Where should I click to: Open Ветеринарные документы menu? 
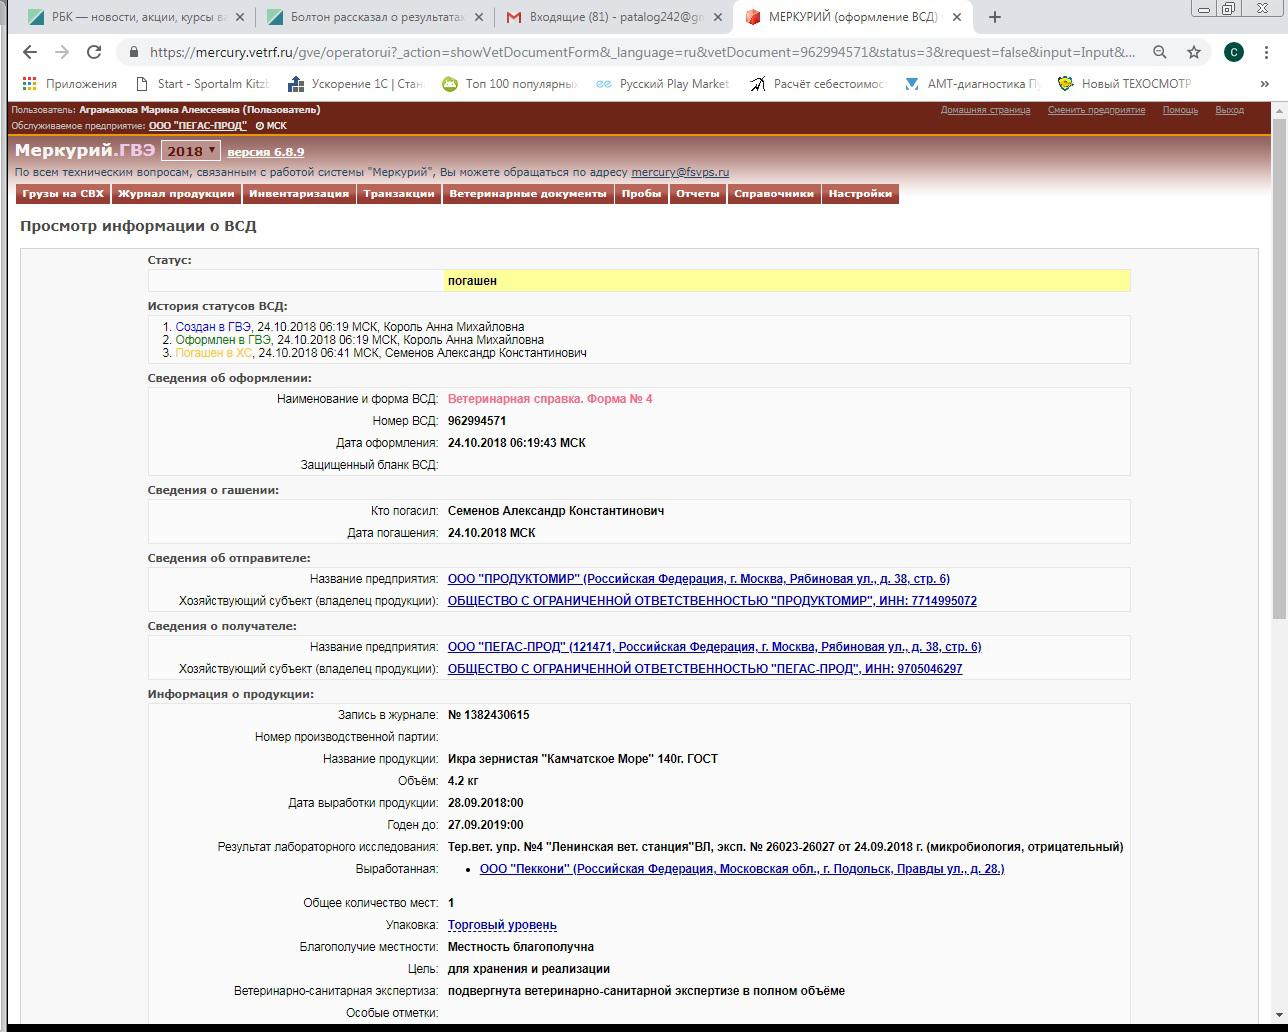click(528, 194)
